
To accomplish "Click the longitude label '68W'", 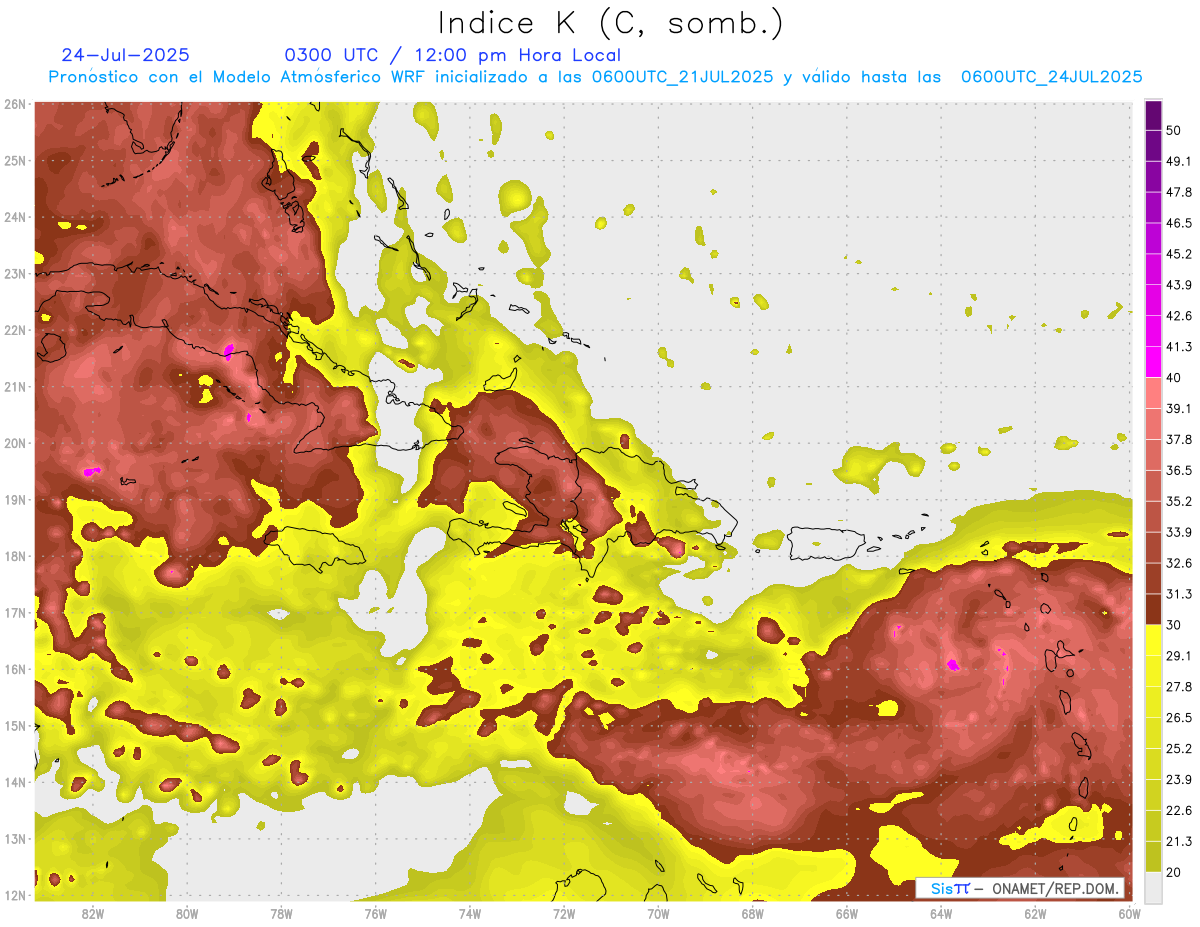I will pyautogui.click(x=753, y=914).
